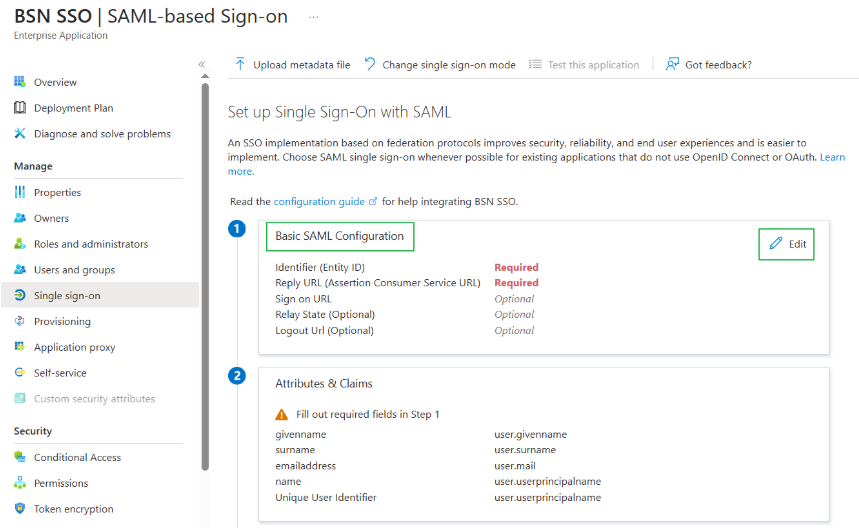Viewport: 859px width, 528px height.
Task: Go to Self-service settings
Action: 60,372
